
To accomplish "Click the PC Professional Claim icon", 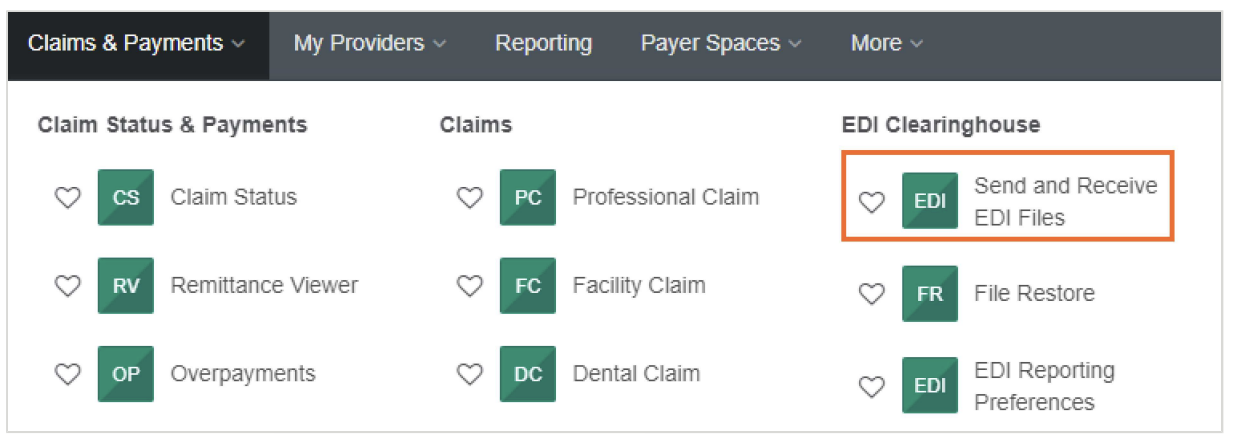I will [x=527, y=197].
